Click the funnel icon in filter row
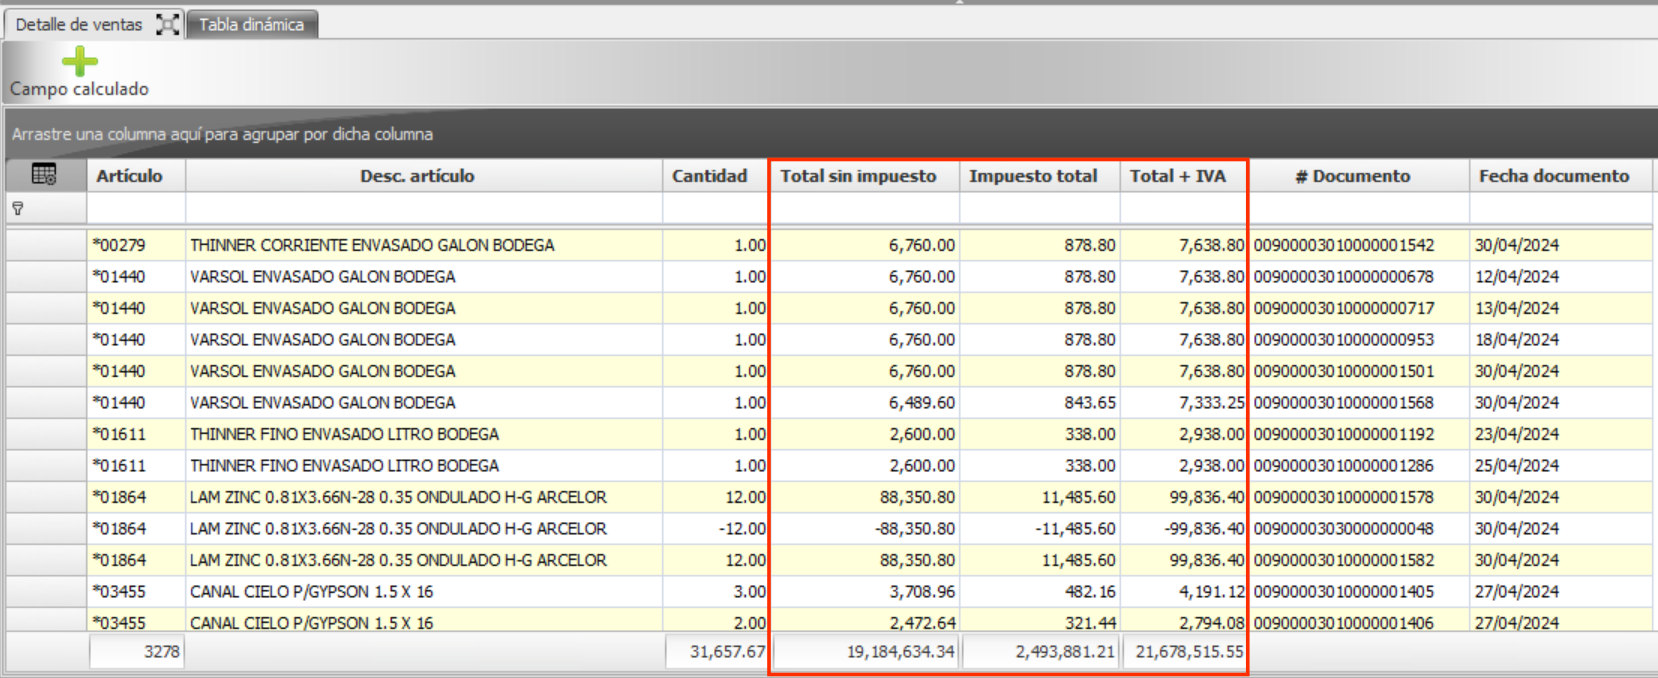Viewport: 1658px width, 678px height. click(18, 209)
